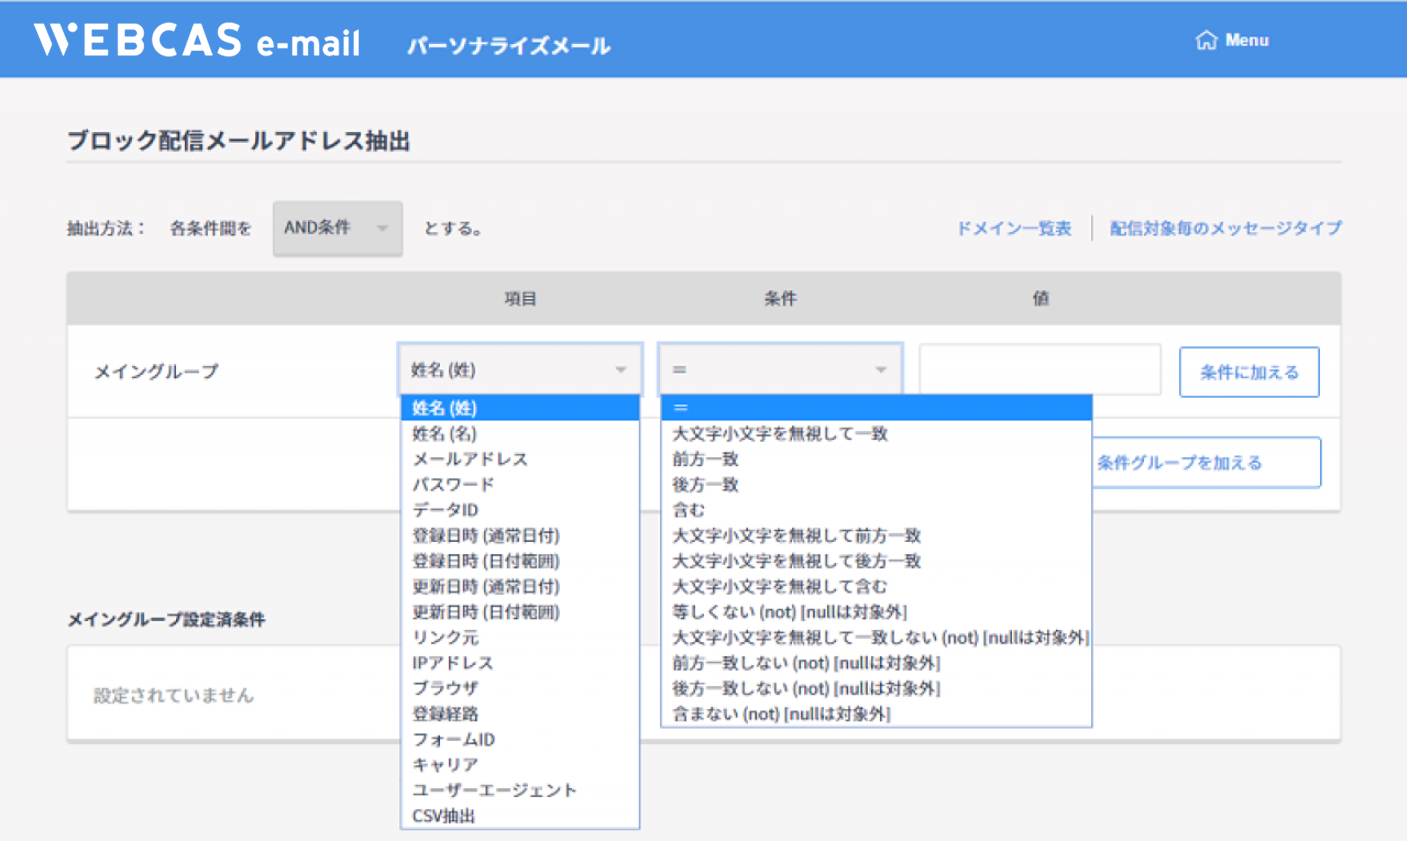The height and width of the screenshot is (841, 1407).
Task: Open the ドメイン一覧表 link
Action: (1014, 228)
